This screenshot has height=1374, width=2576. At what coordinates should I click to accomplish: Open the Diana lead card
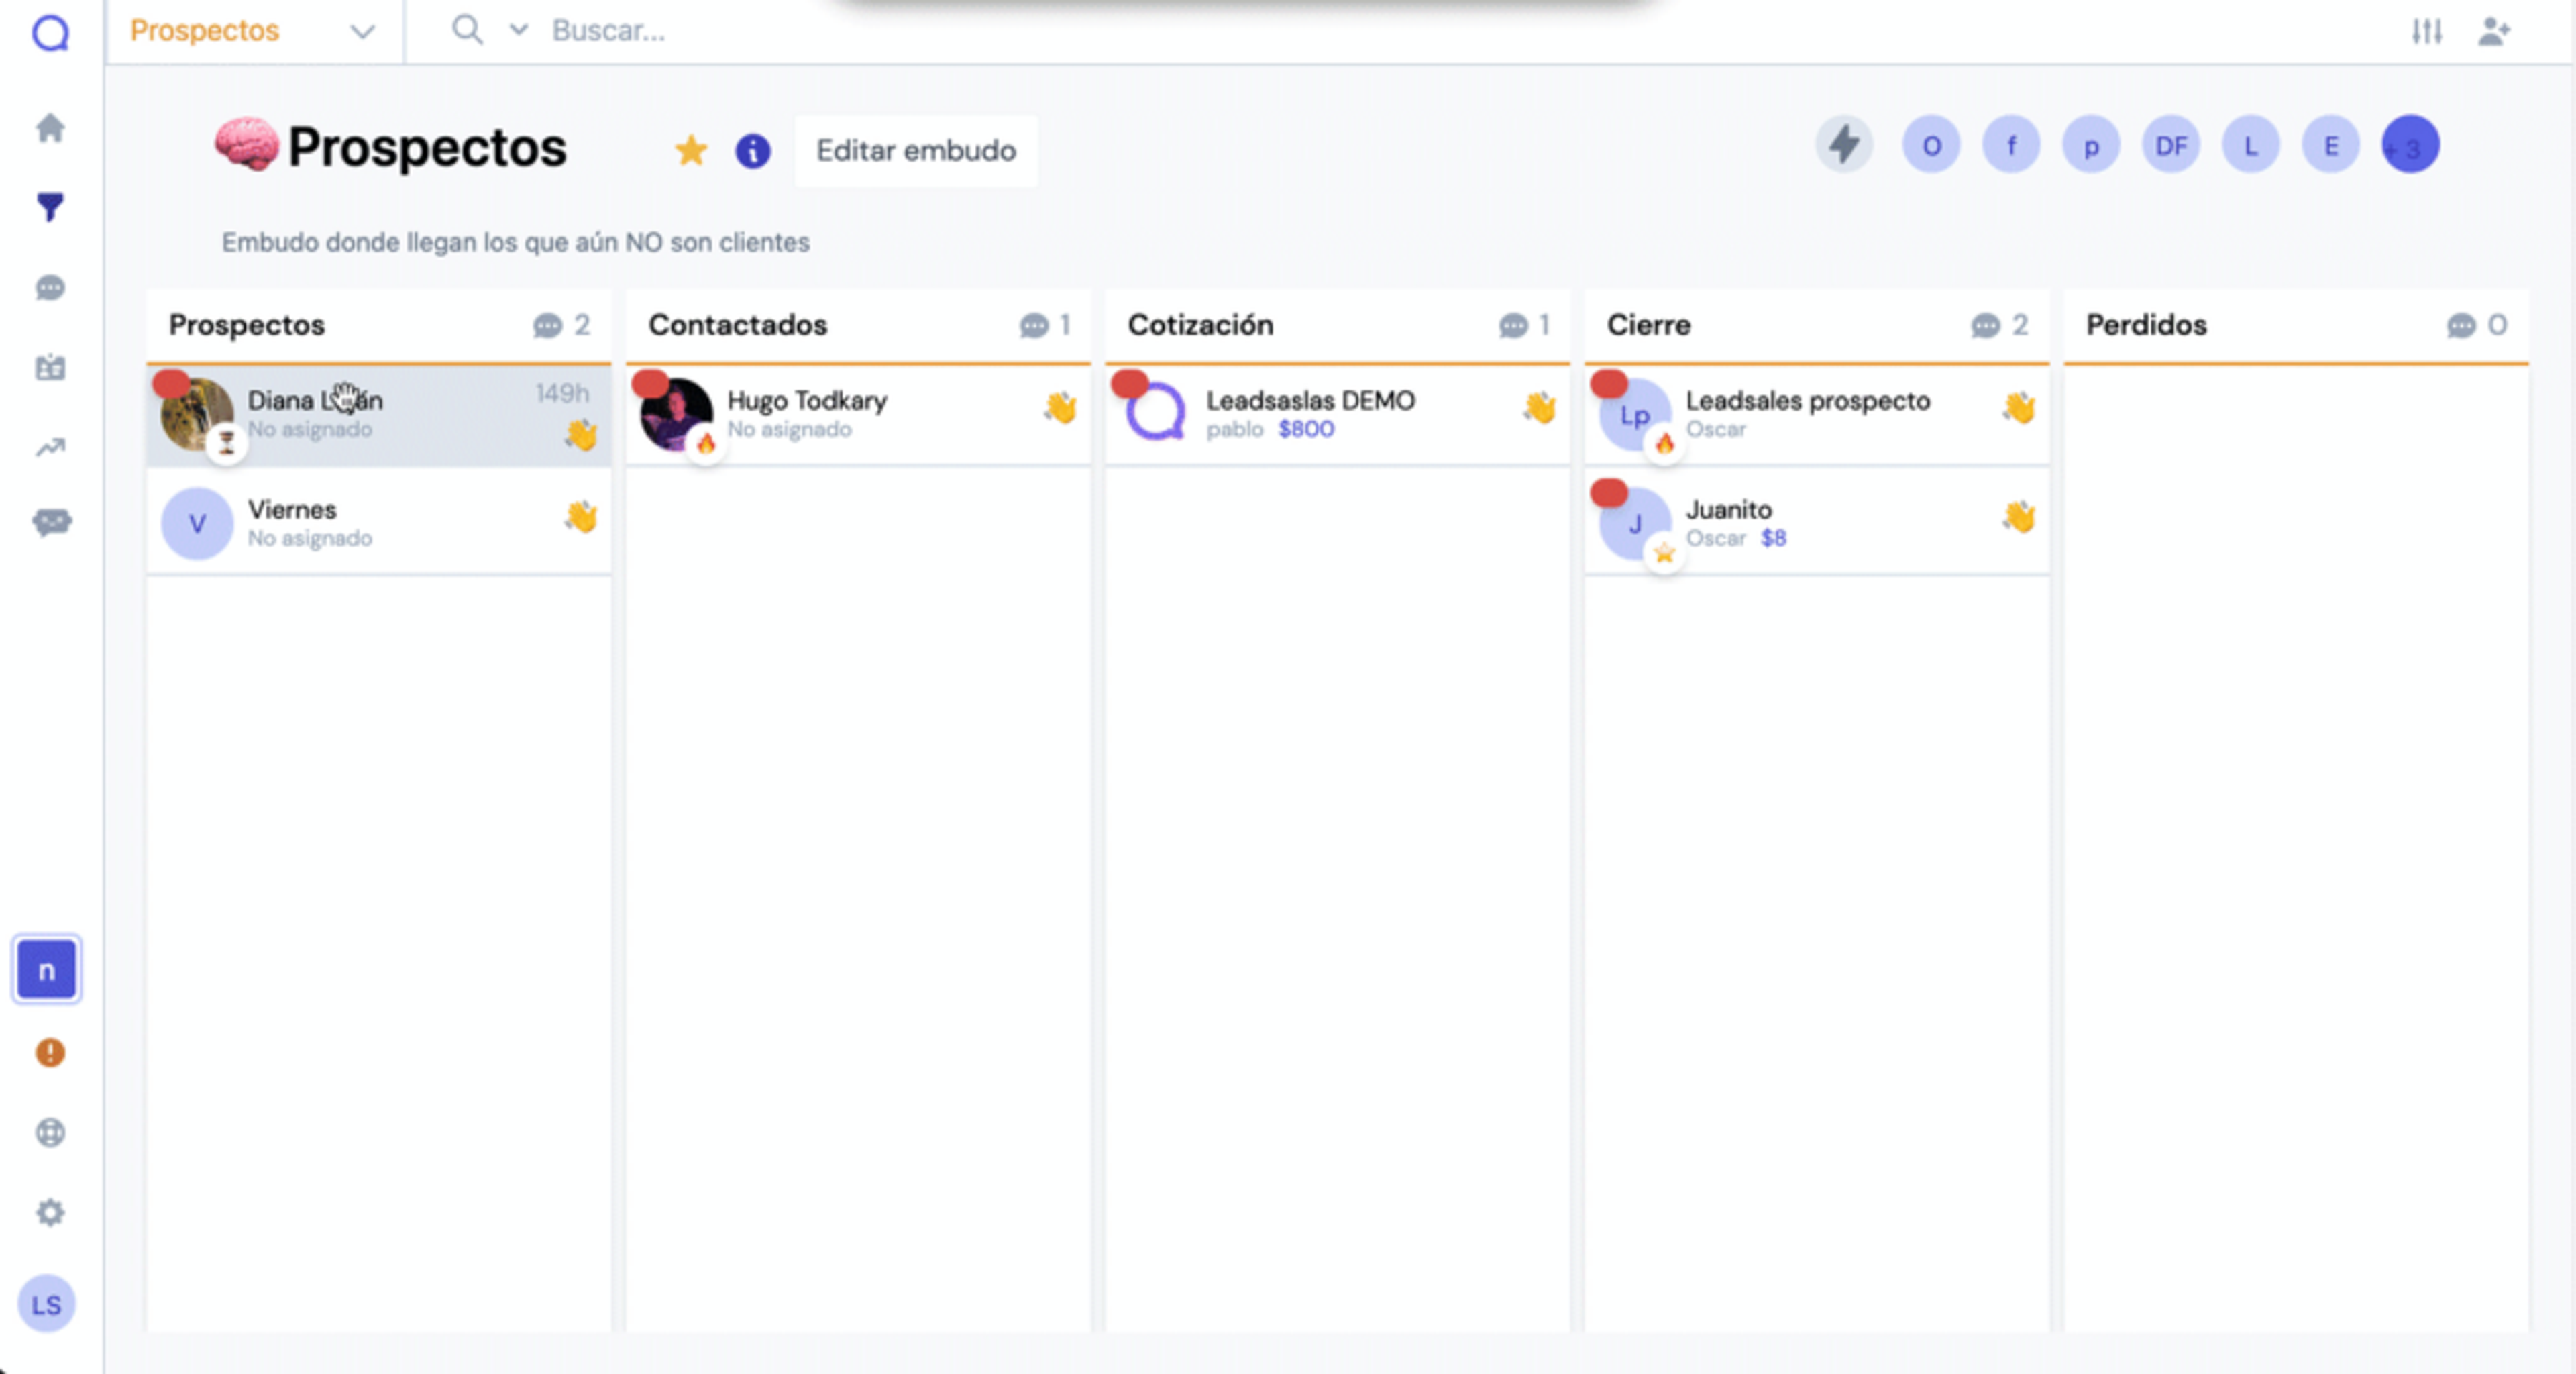[x=379, y=415]
